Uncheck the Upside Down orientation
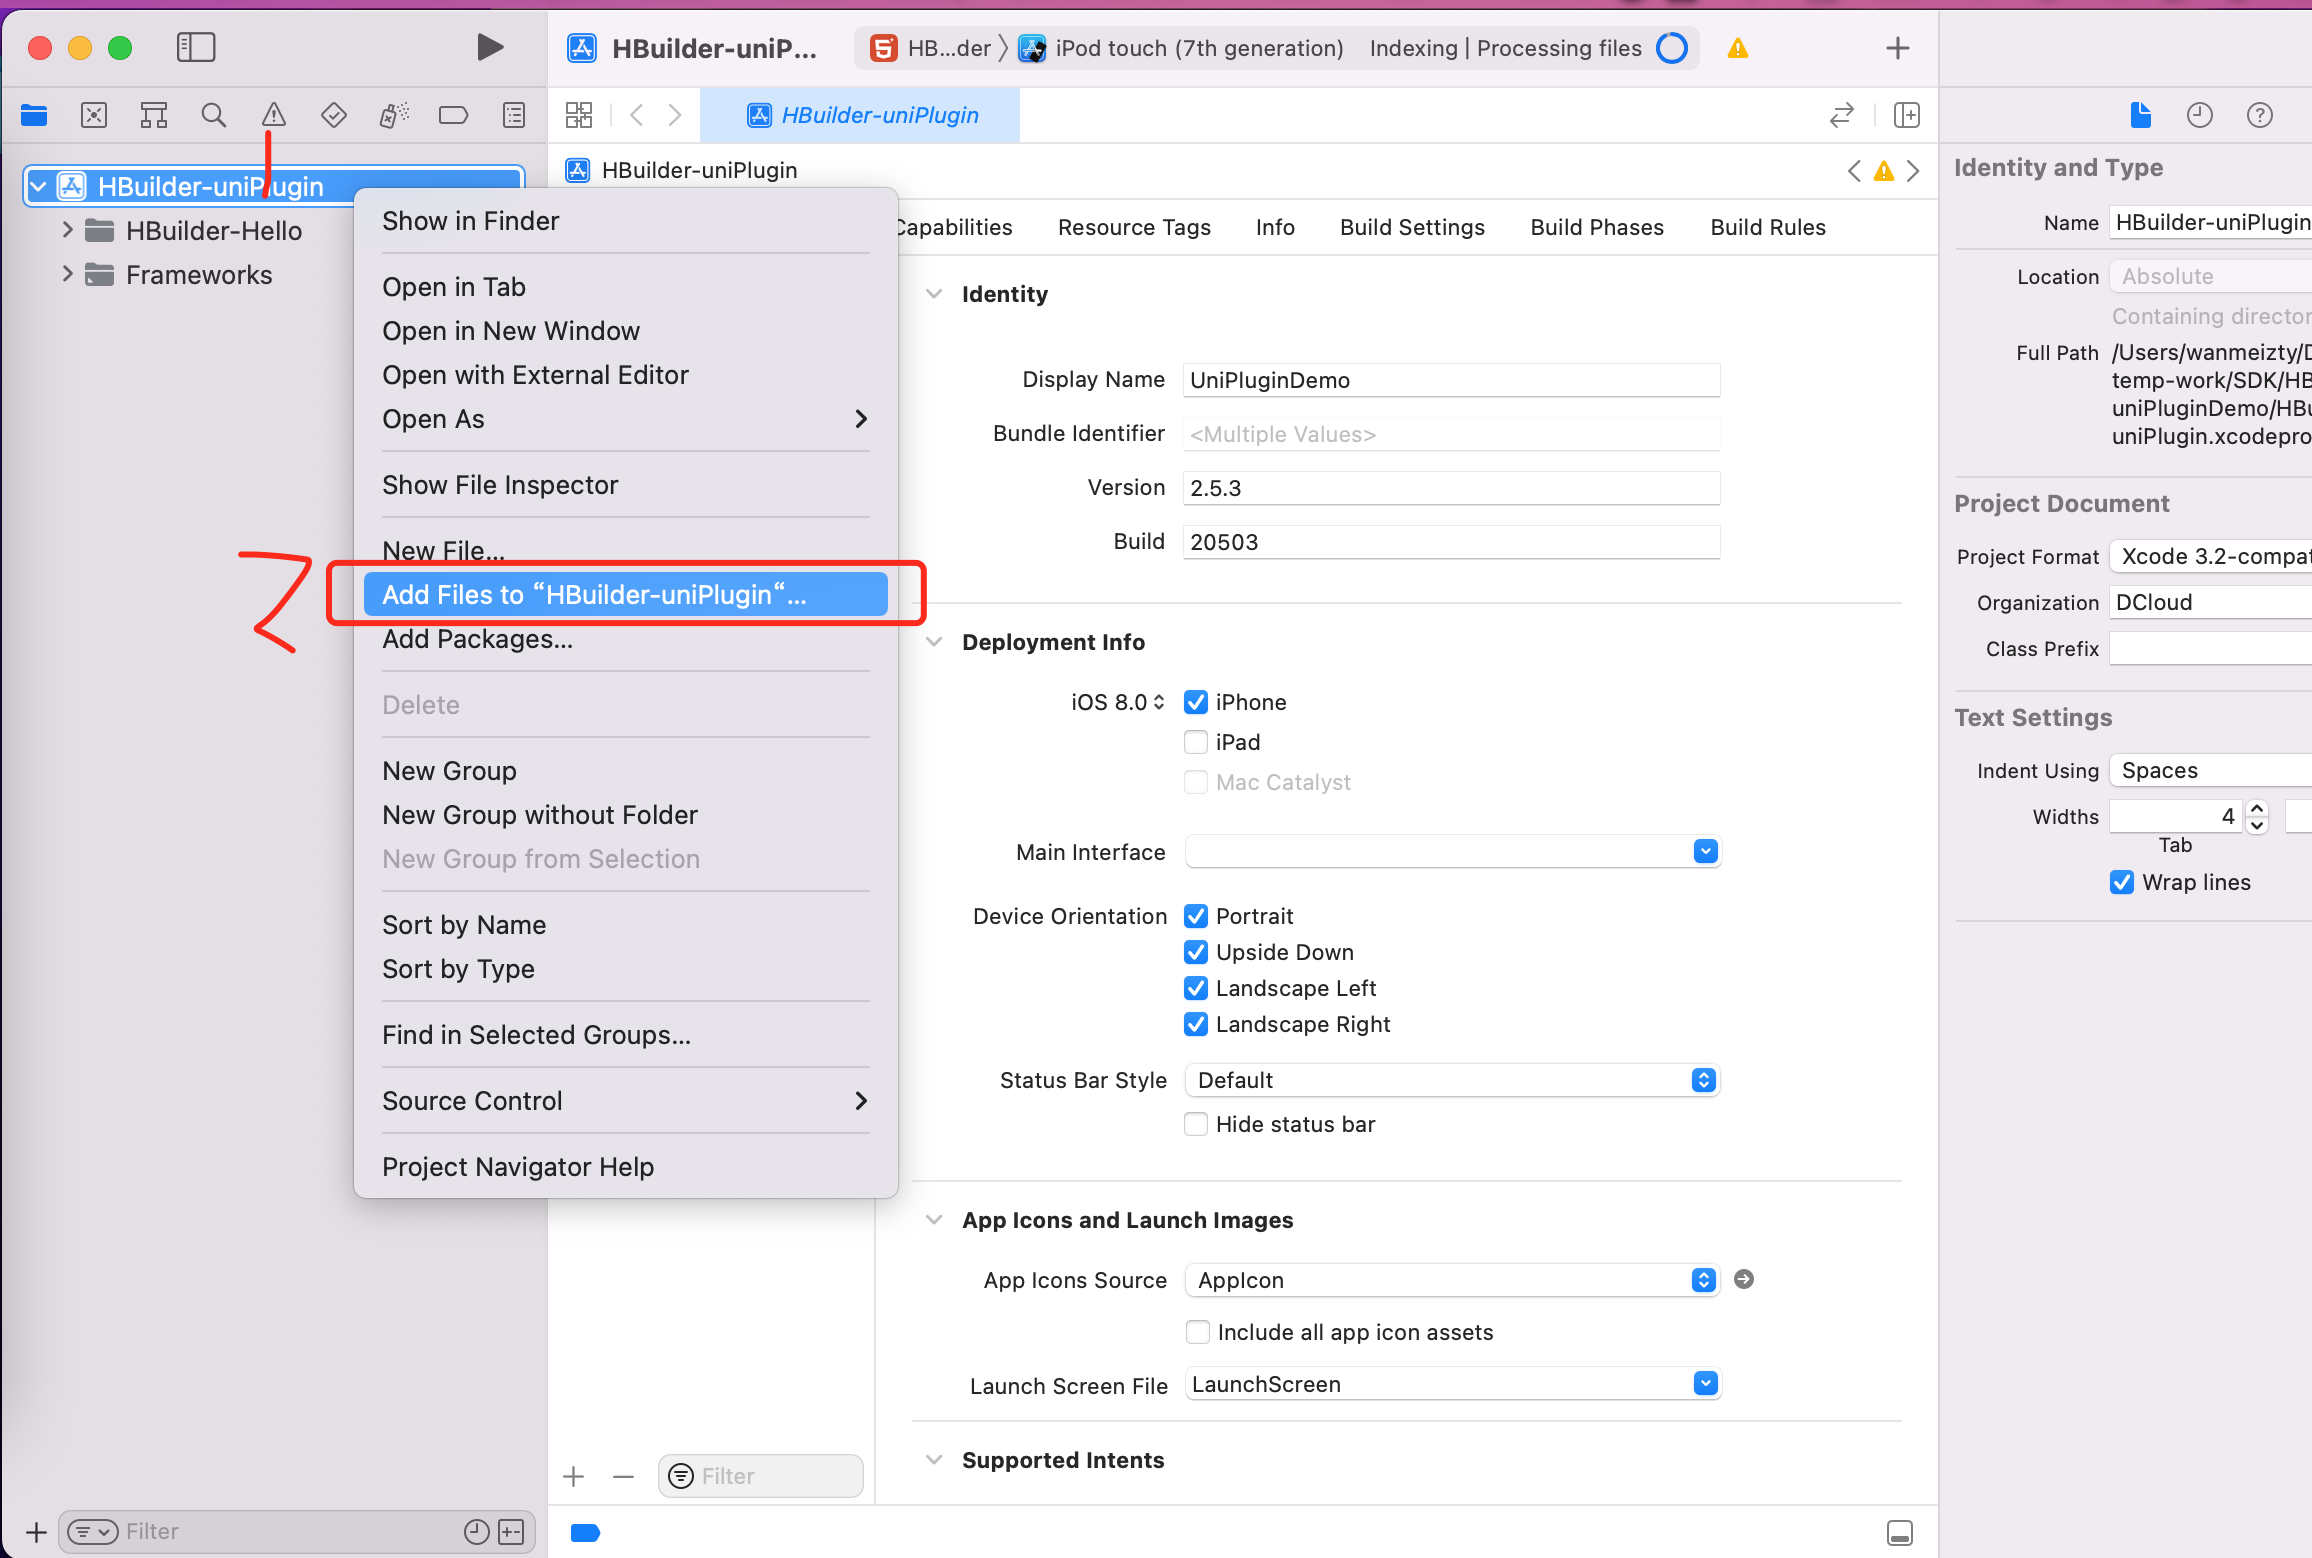 [1196, 952]
